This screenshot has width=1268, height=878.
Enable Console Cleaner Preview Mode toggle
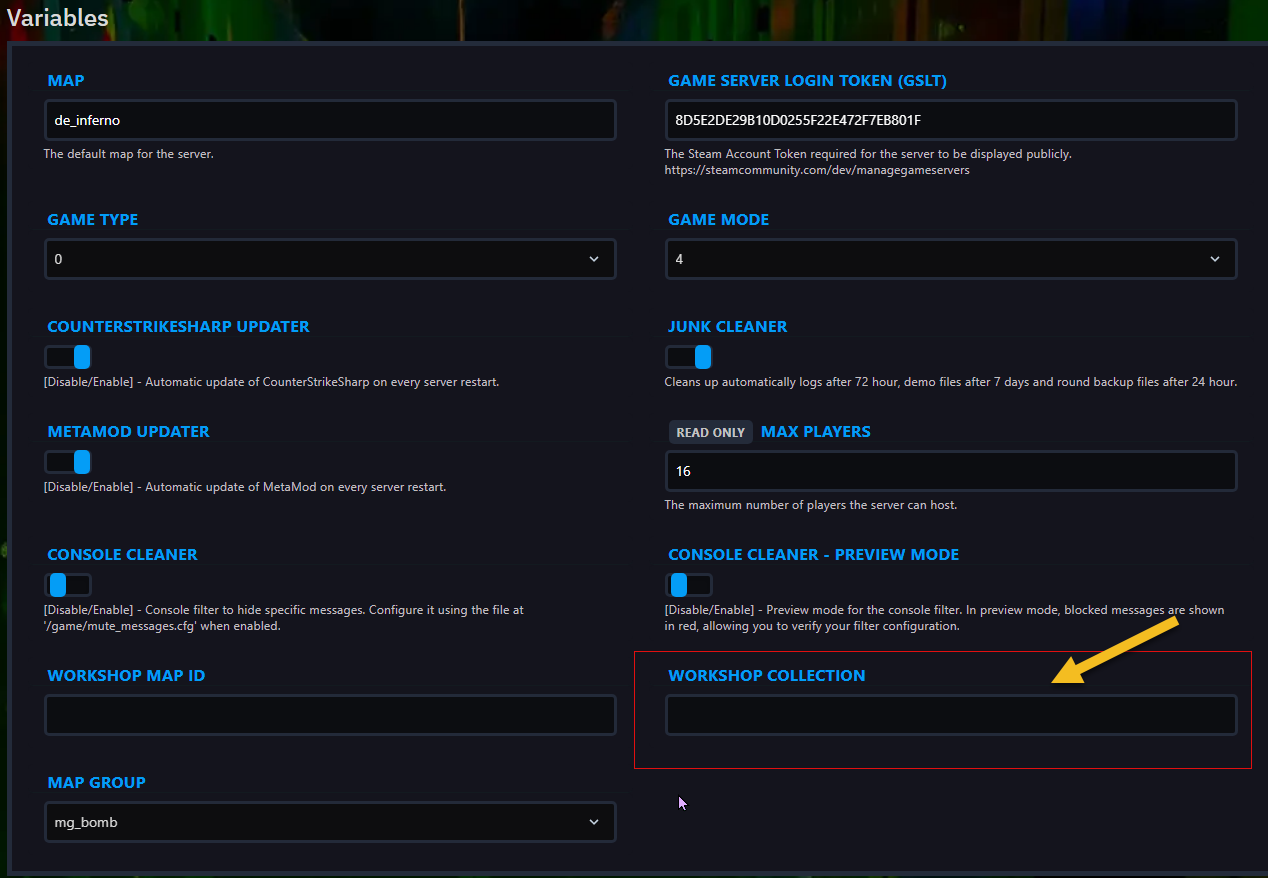[689, 585]
